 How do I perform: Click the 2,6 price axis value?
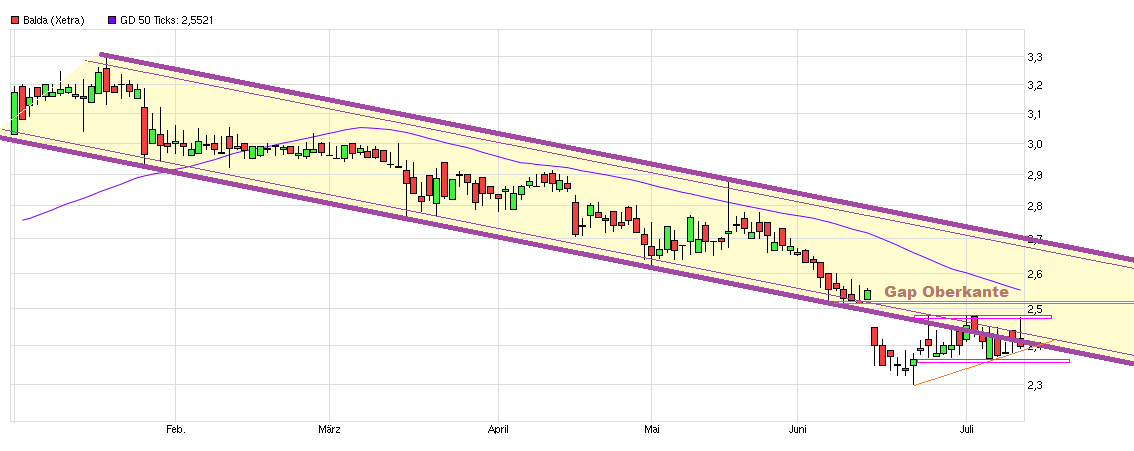pyautogui.click(x=1036, y=274)
